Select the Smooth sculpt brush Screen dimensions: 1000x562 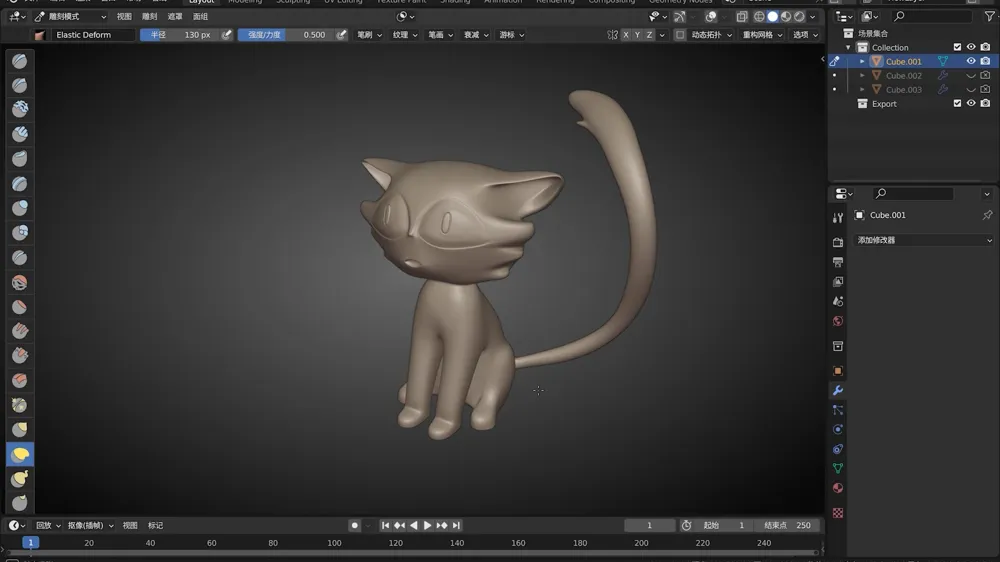20,282
